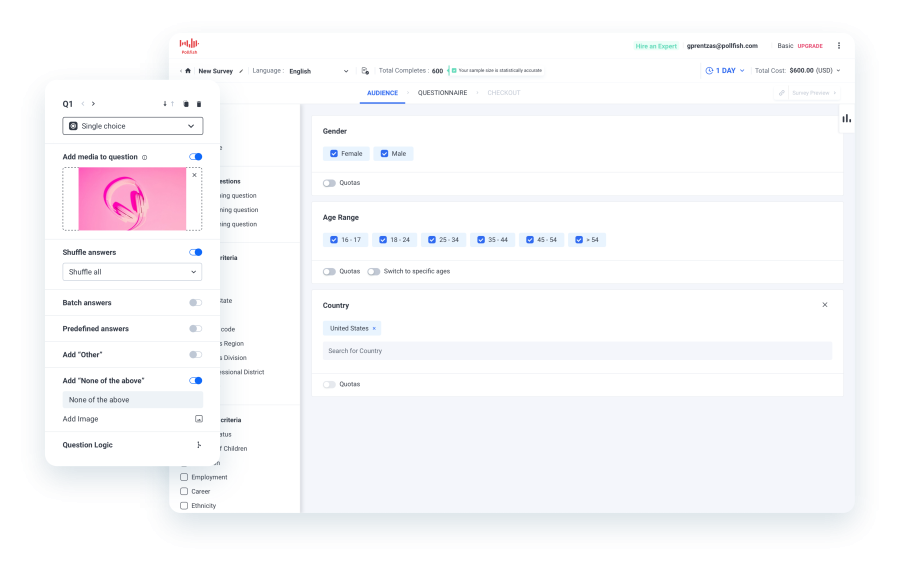Select the Audience tab

pyautogui.click(x=382, y=93)
